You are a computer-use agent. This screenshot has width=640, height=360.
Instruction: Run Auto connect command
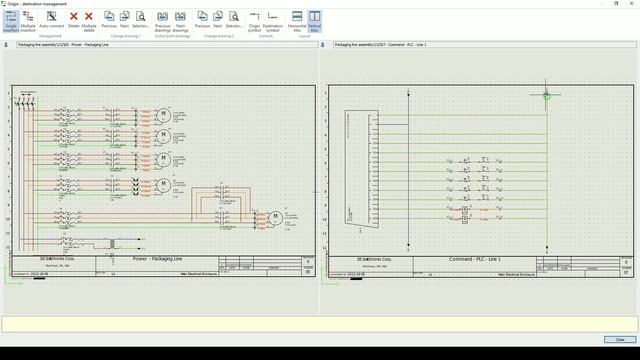click(51, 20)
